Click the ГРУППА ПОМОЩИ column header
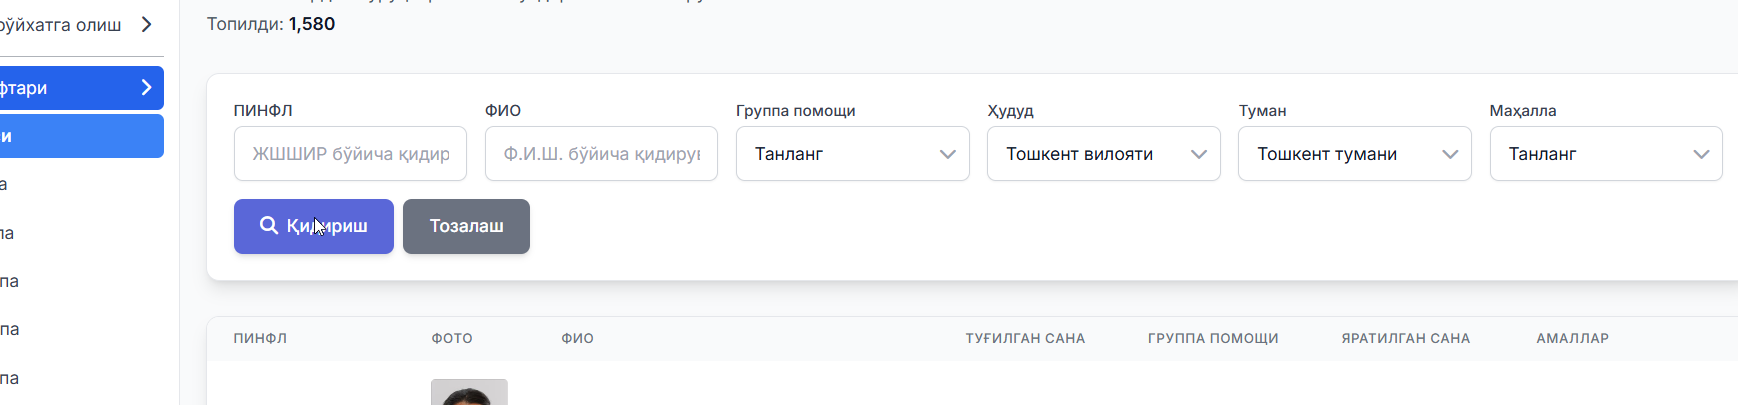This screenshot has width=1738, height=405. [1213, 339]
